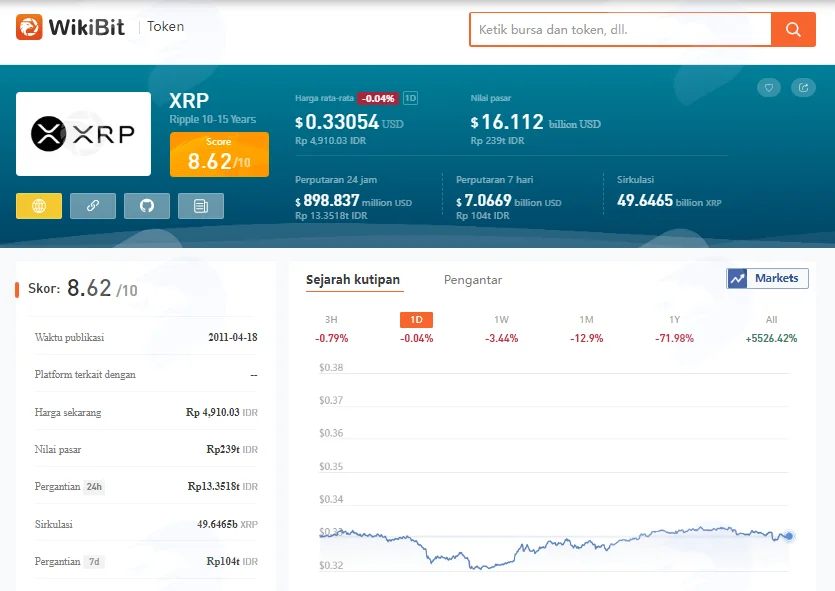The image size is (835, 591).
Task: Click the orange search magnifier button
Action: point(793,29)
